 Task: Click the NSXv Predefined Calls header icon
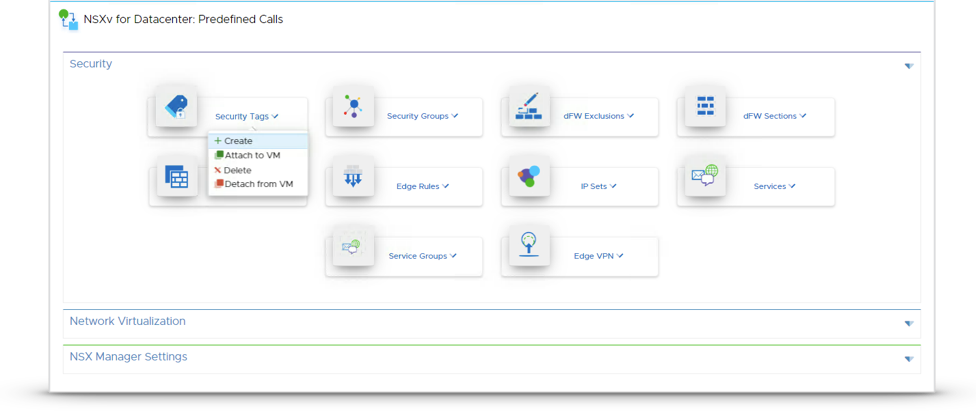click(x=68, y=19)
